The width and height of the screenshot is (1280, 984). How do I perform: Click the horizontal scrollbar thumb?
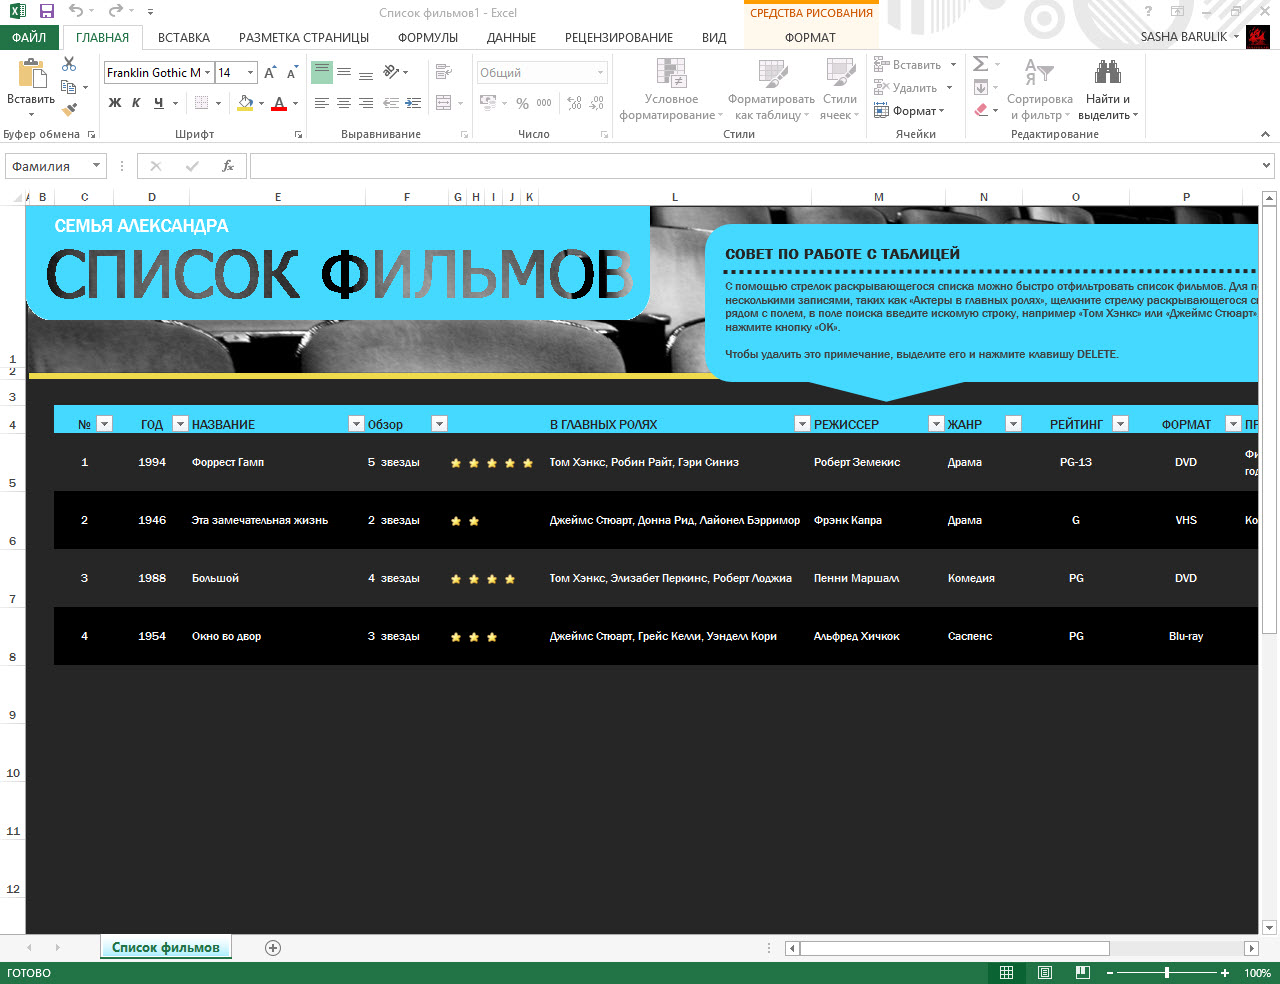[x=954, y=948]
